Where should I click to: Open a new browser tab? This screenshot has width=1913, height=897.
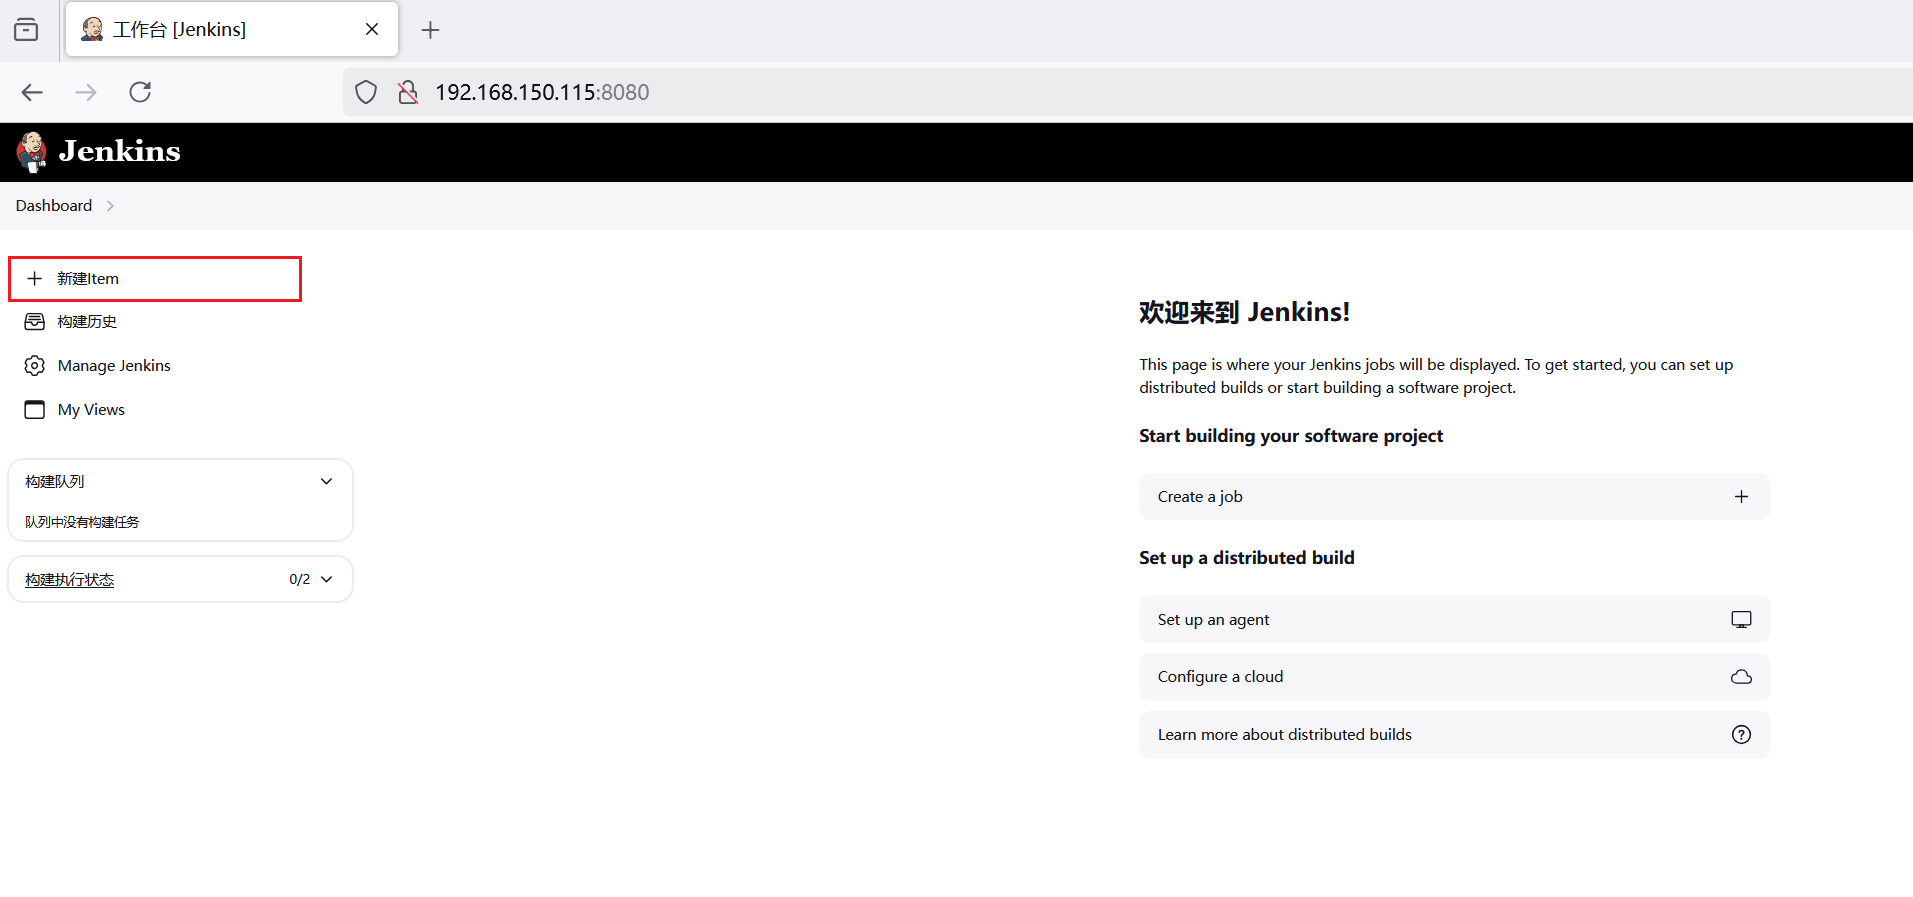[x=430, y=30]
